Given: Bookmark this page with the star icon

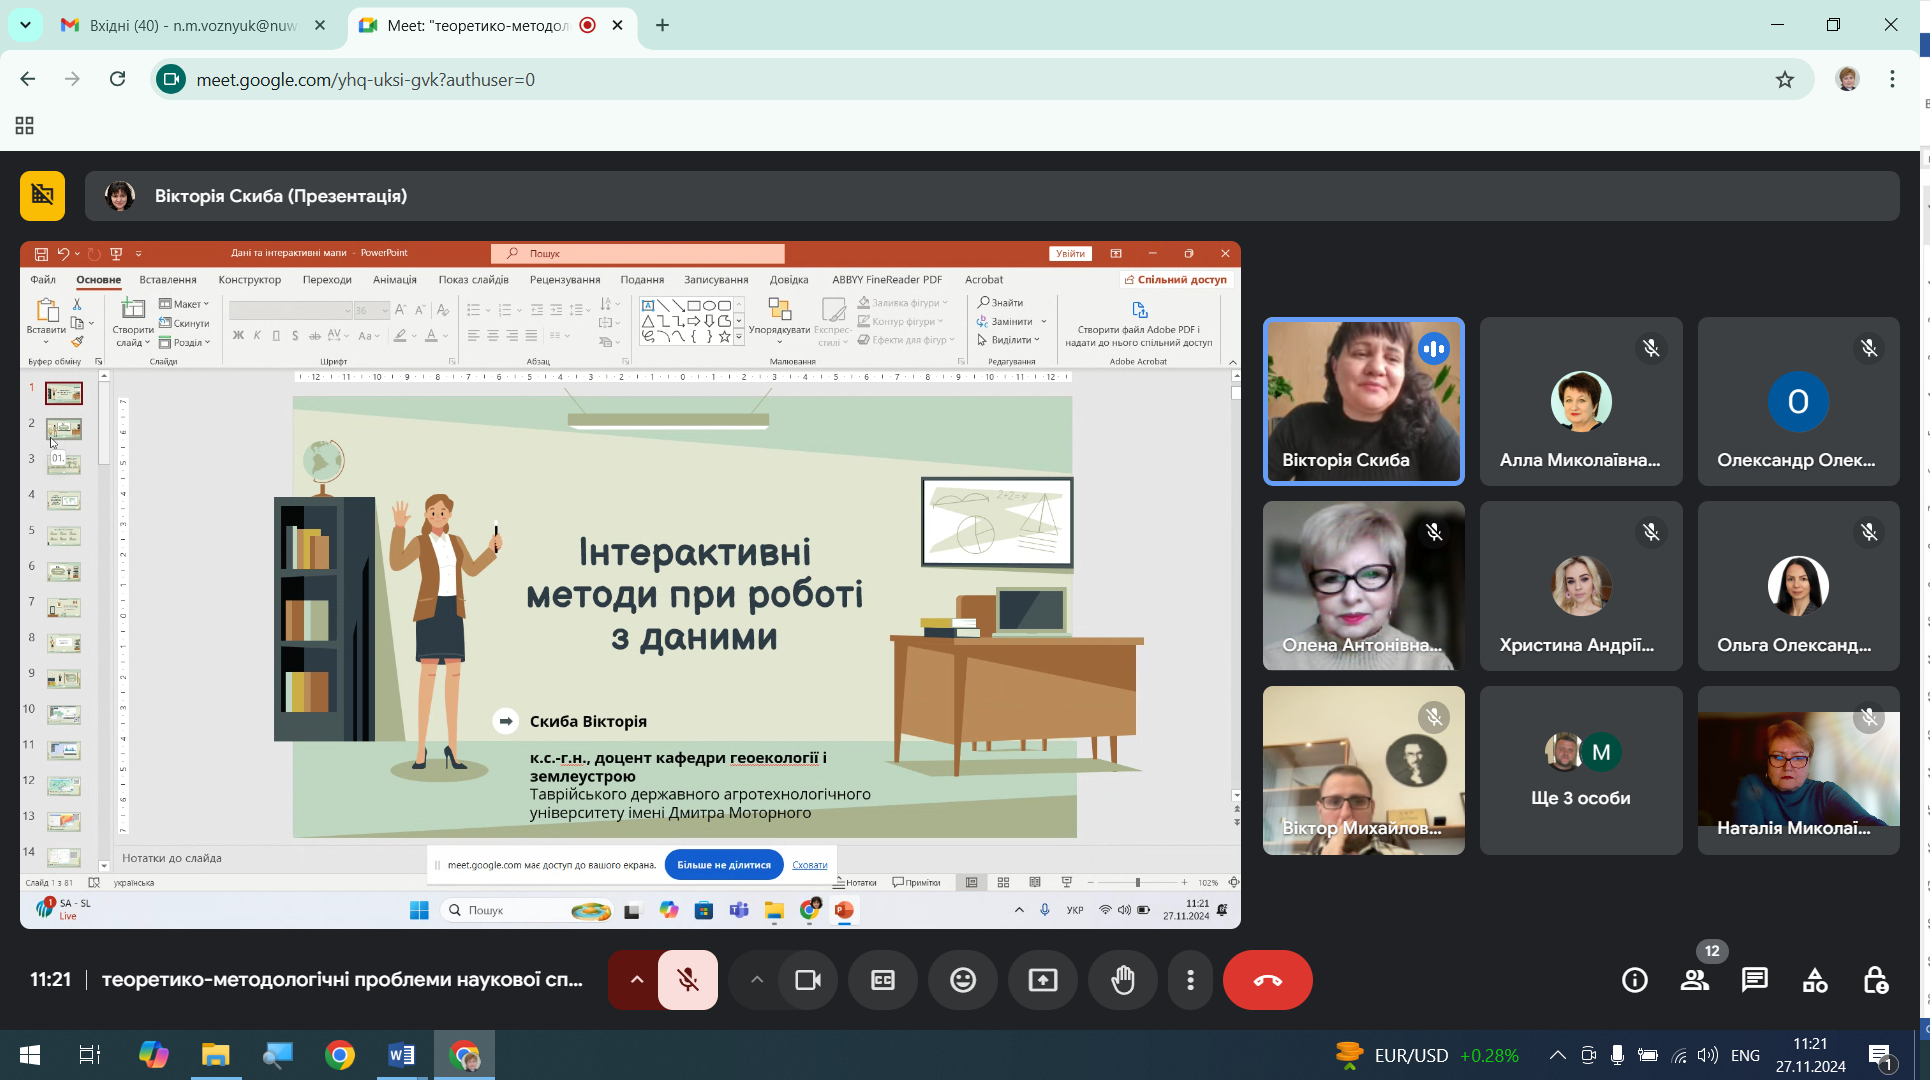Looking at the screenshot, I should coord(1784,79).
